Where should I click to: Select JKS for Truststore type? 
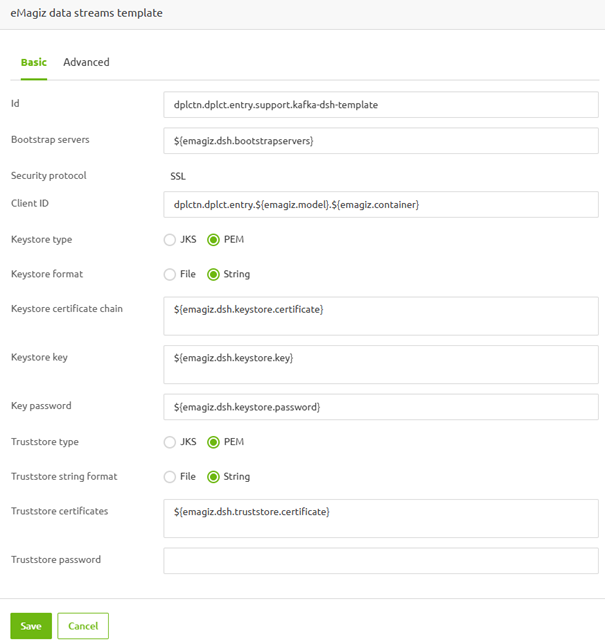[170, 442]
